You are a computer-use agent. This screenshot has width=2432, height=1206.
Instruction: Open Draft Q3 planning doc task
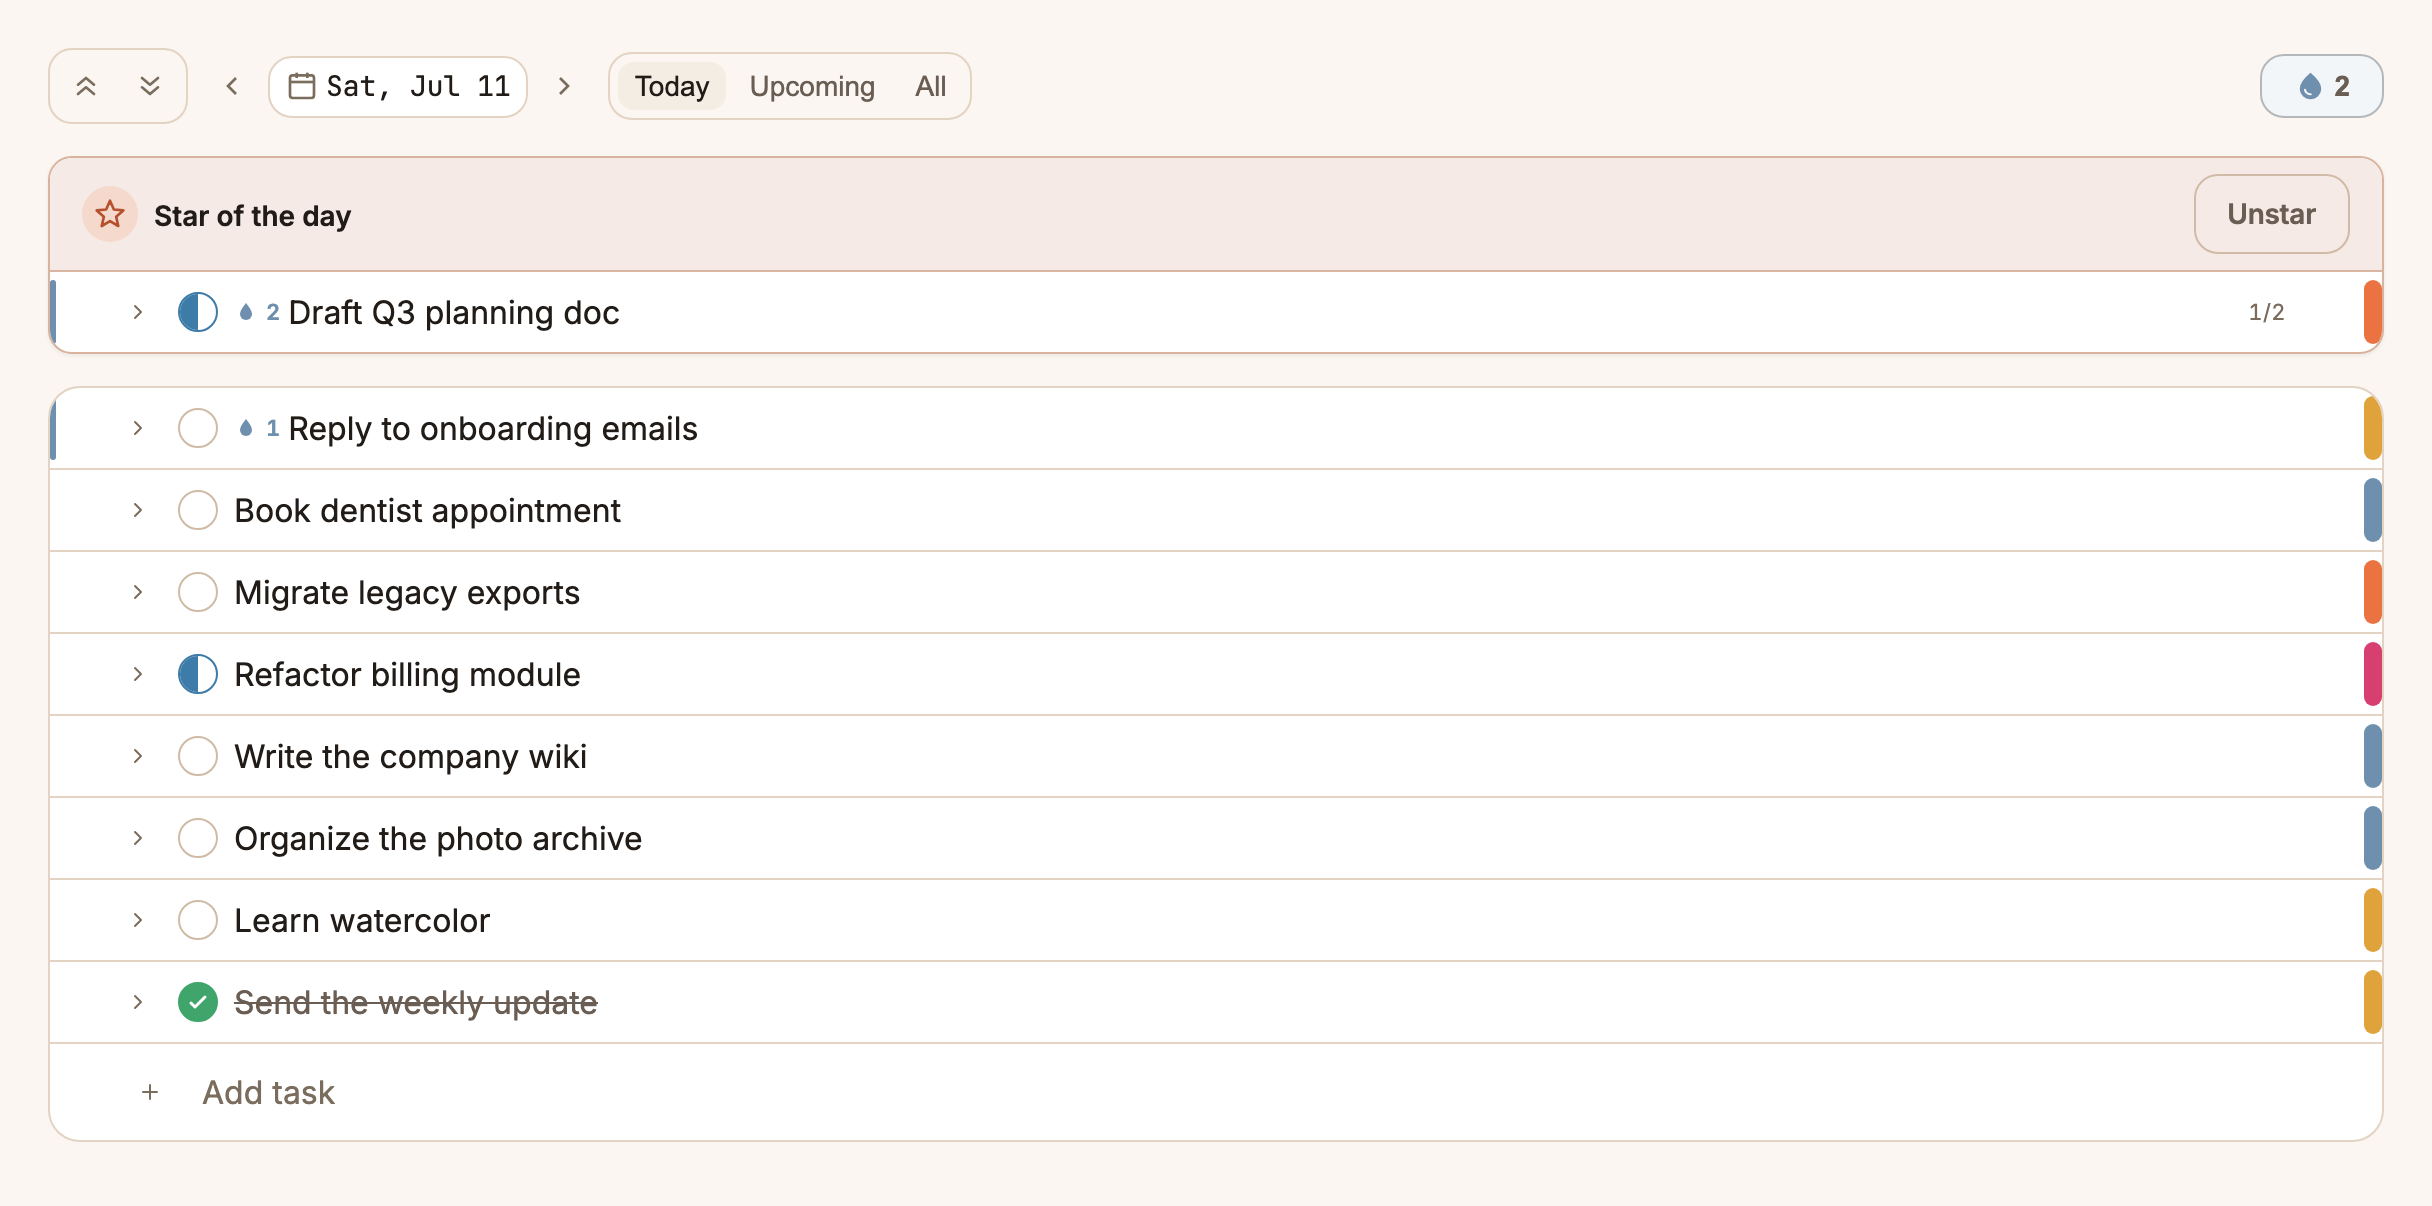(454, 312)
